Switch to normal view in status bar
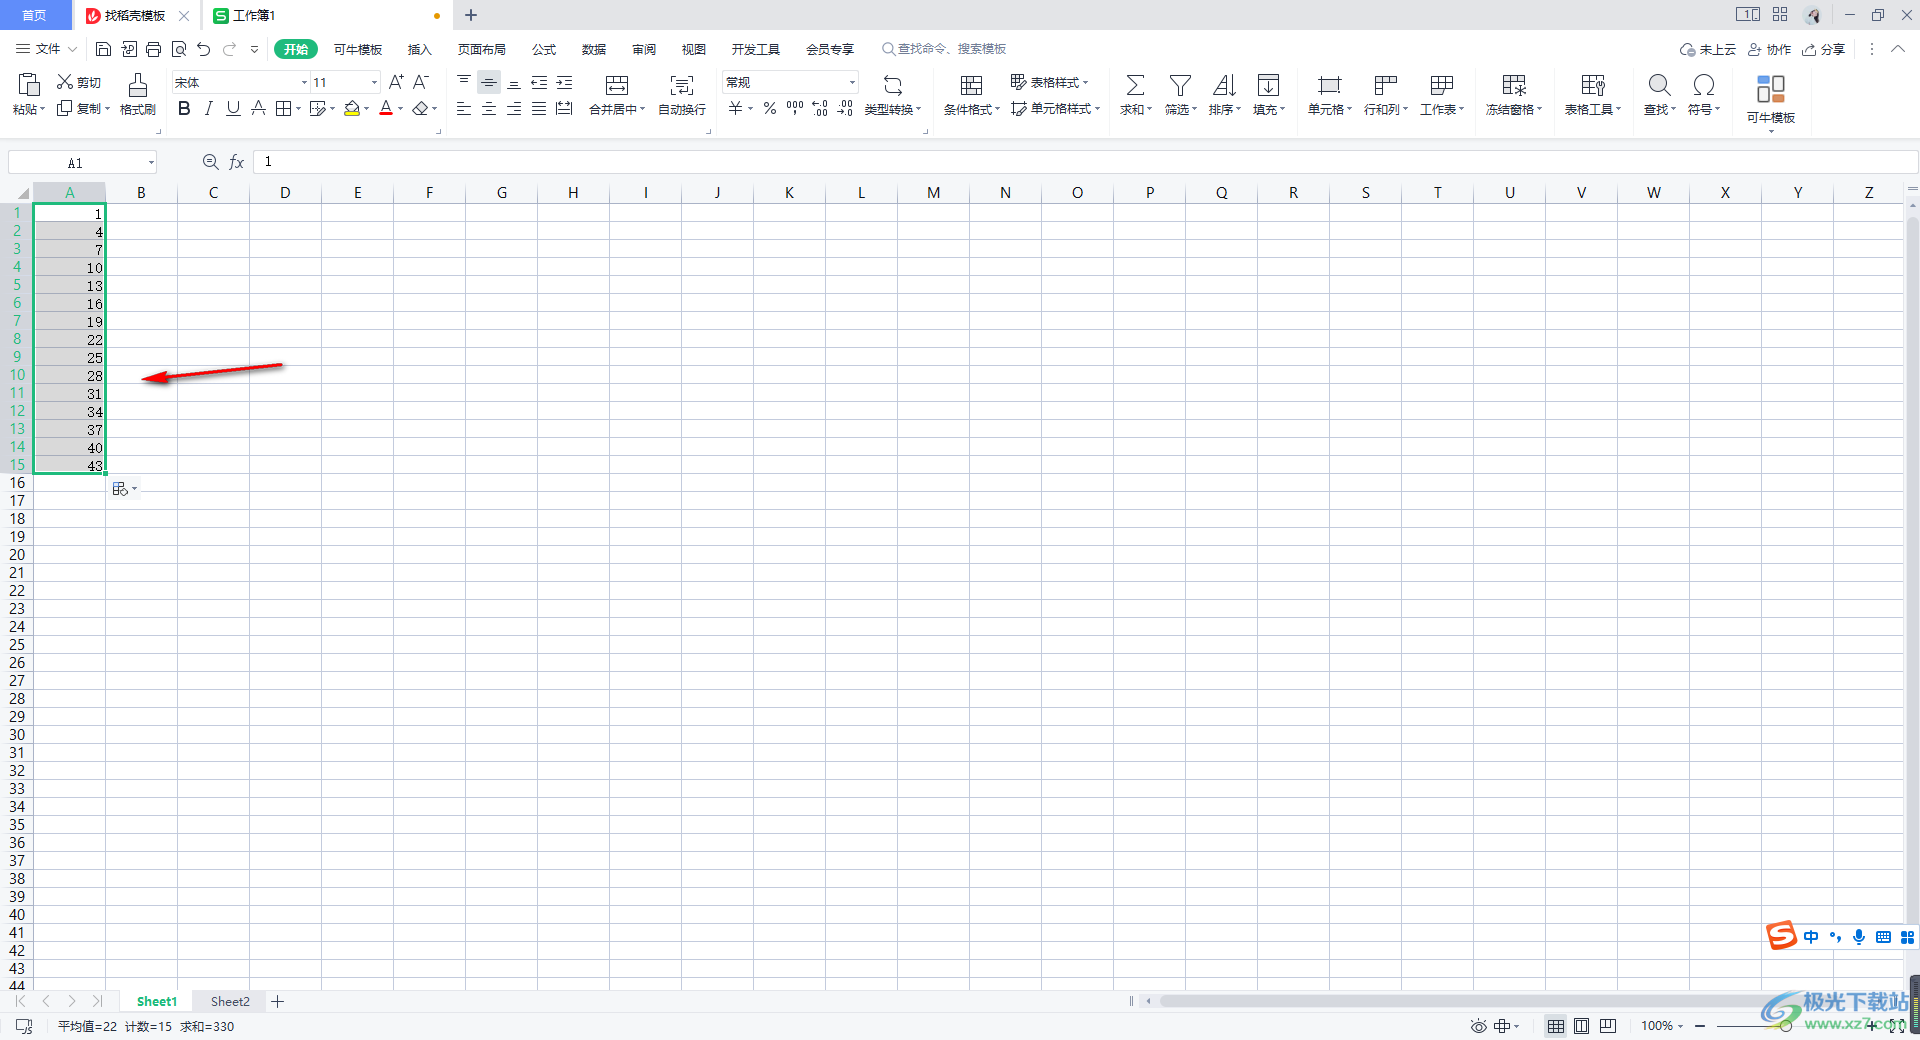Image resolution: width=1920 pixels, height=1040 pixels. click(x=1556, y=1026)
